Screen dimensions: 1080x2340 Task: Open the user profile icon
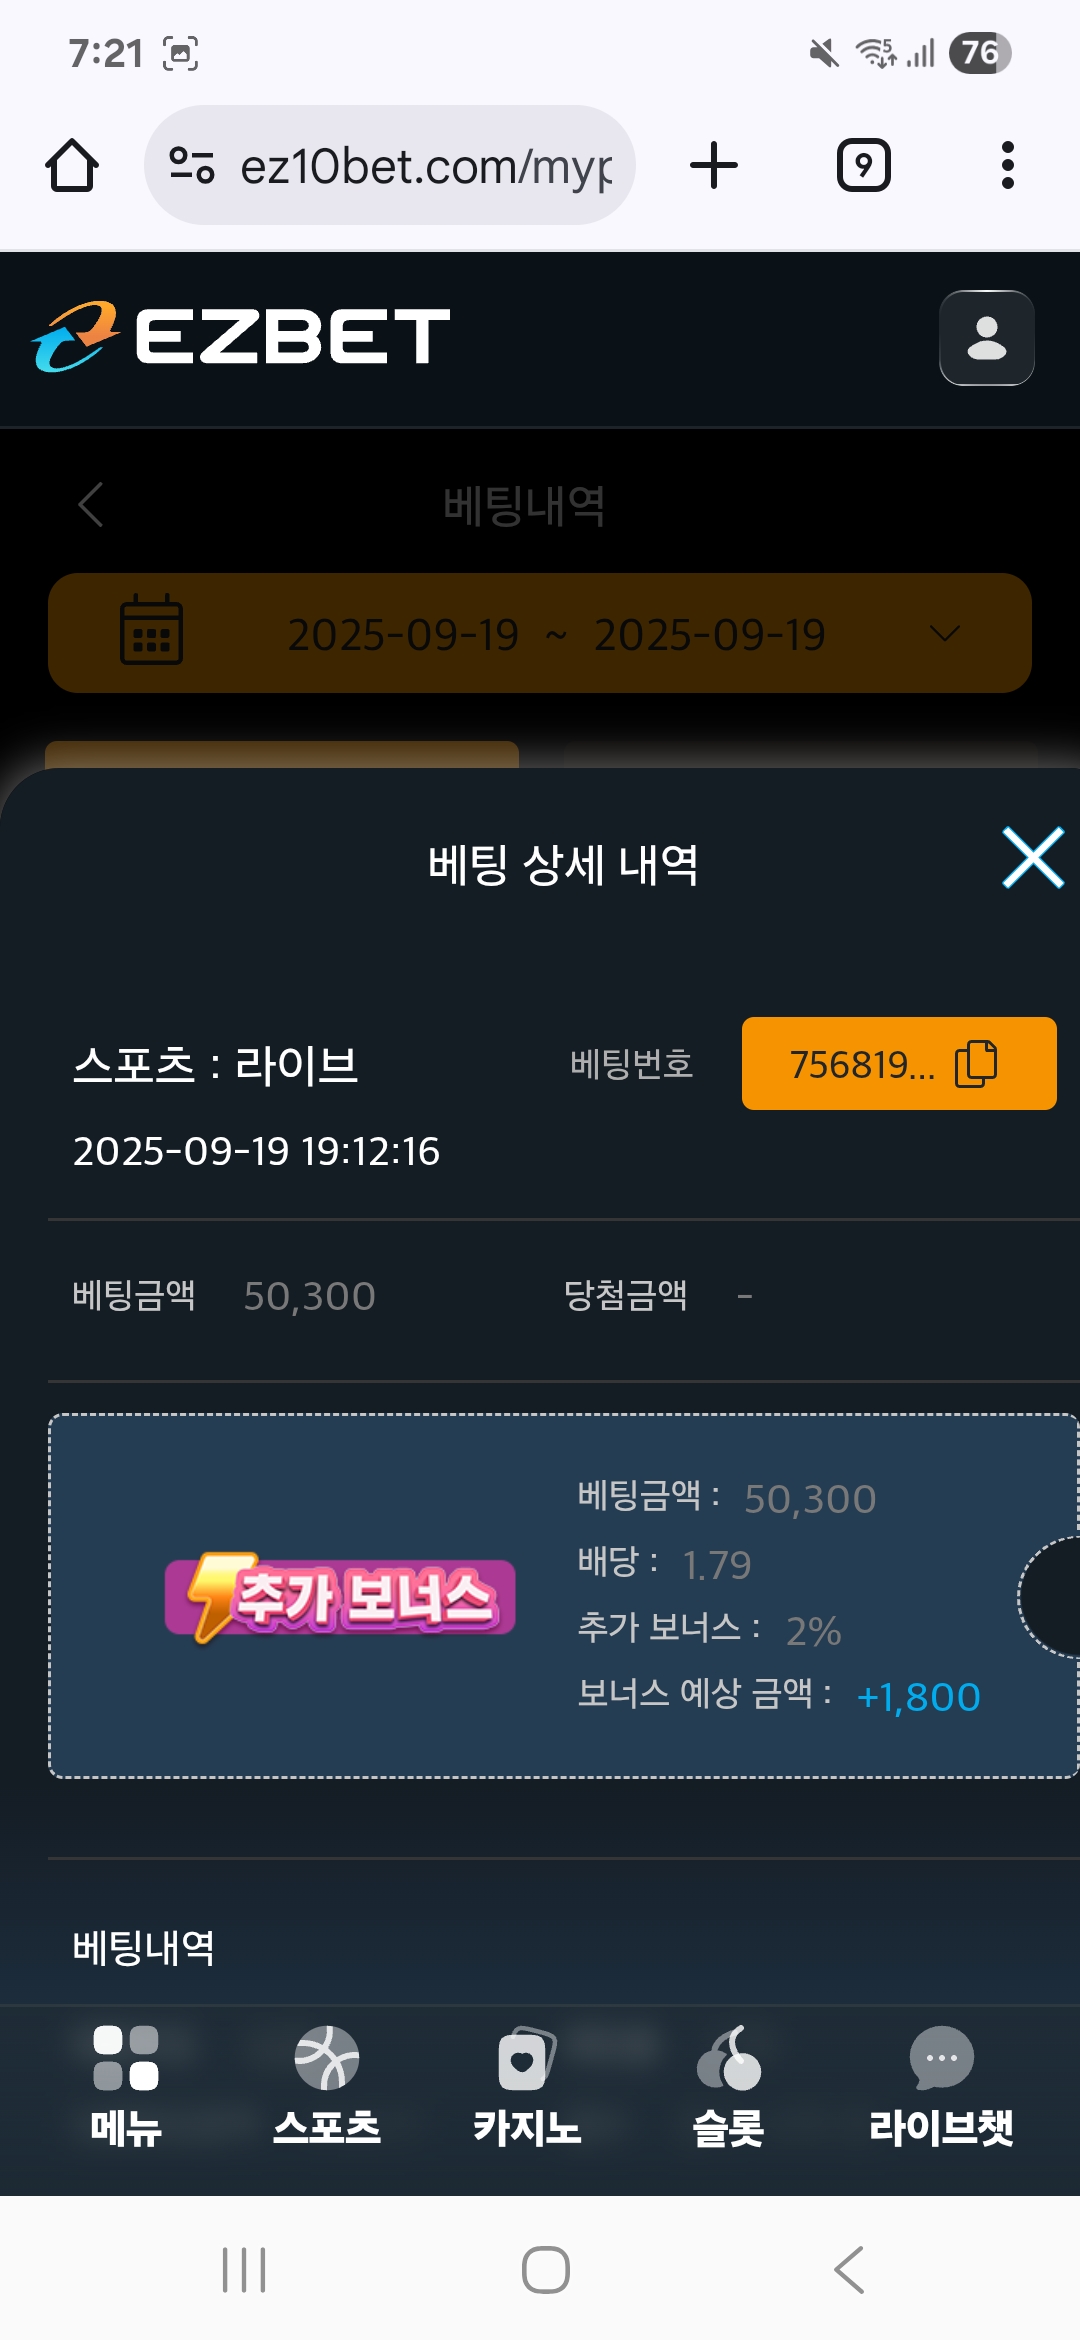click(x=986, y=338)
